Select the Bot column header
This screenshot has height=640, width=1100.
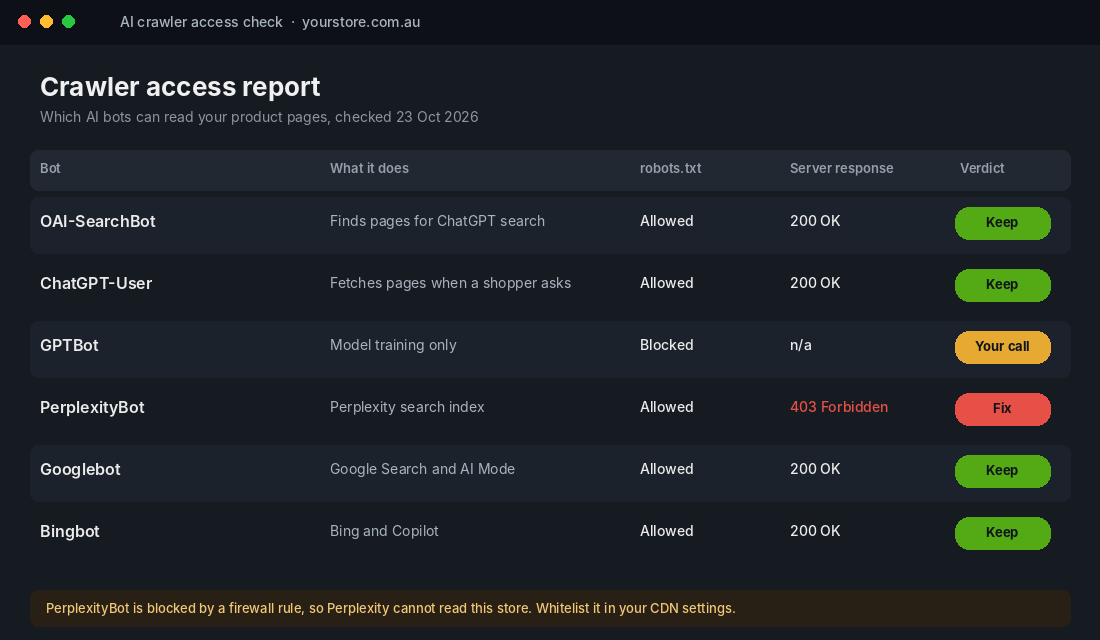(50, 168)
